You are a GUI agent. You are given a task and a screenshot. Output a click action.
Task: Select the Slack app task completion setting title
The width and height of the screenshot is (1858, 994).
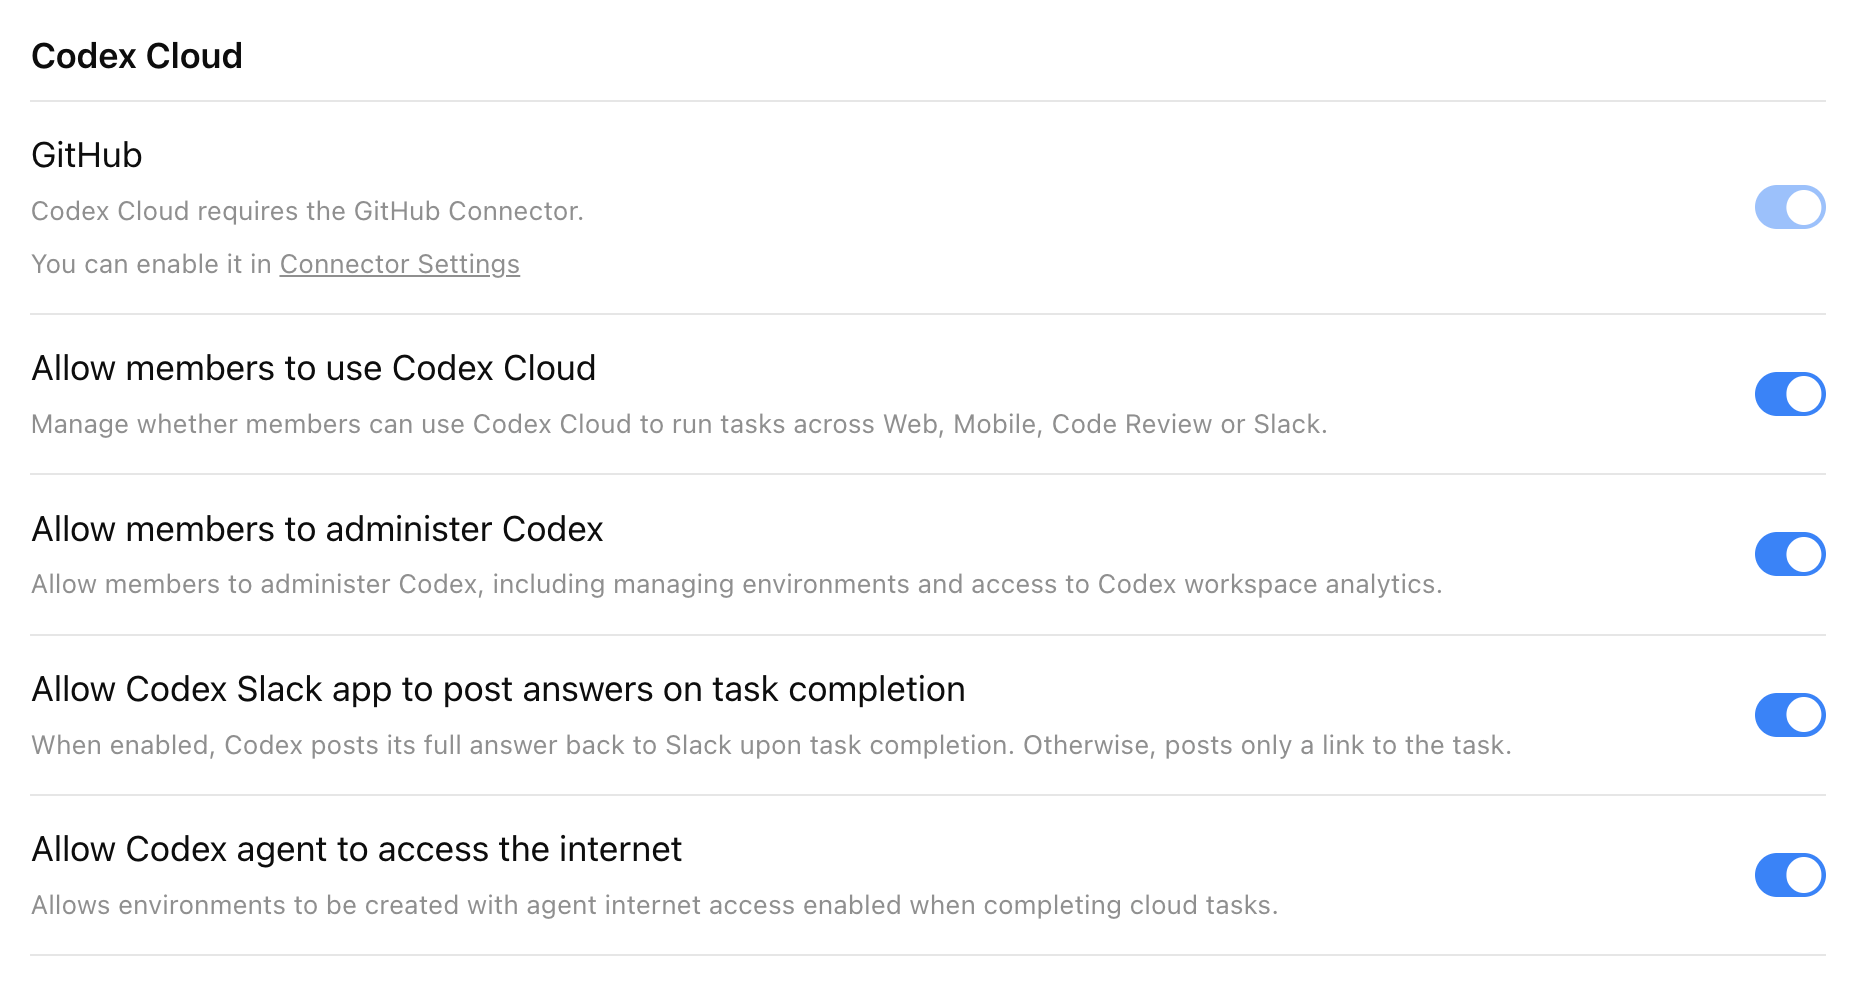click(498, 689)
